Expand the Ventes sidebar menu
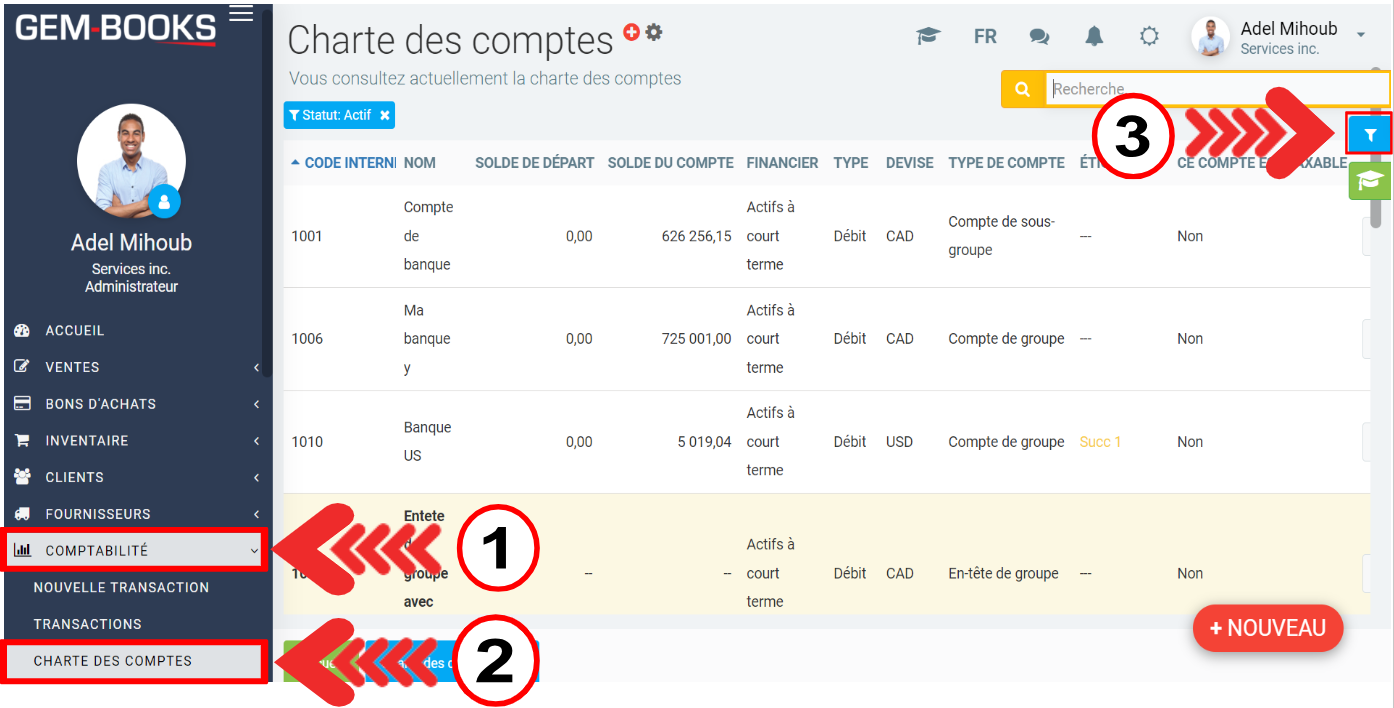Image resolution: width=1394 pixels, height=708 pixels. coord(135,367)
